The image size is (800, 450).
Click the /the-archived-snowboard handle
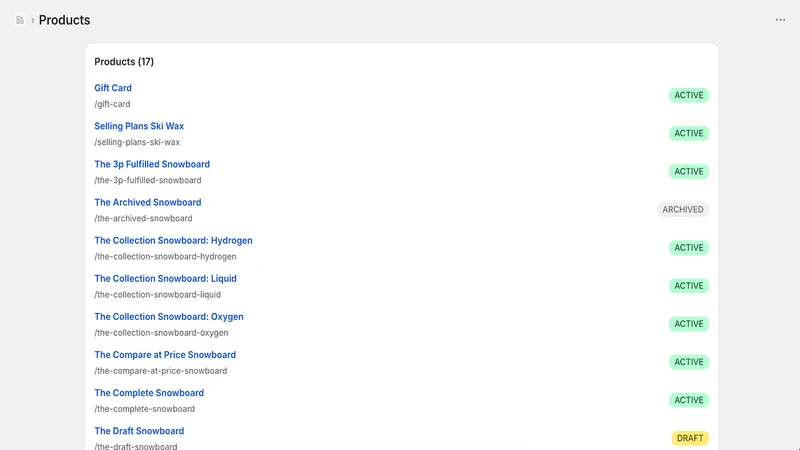click(143, 218)
